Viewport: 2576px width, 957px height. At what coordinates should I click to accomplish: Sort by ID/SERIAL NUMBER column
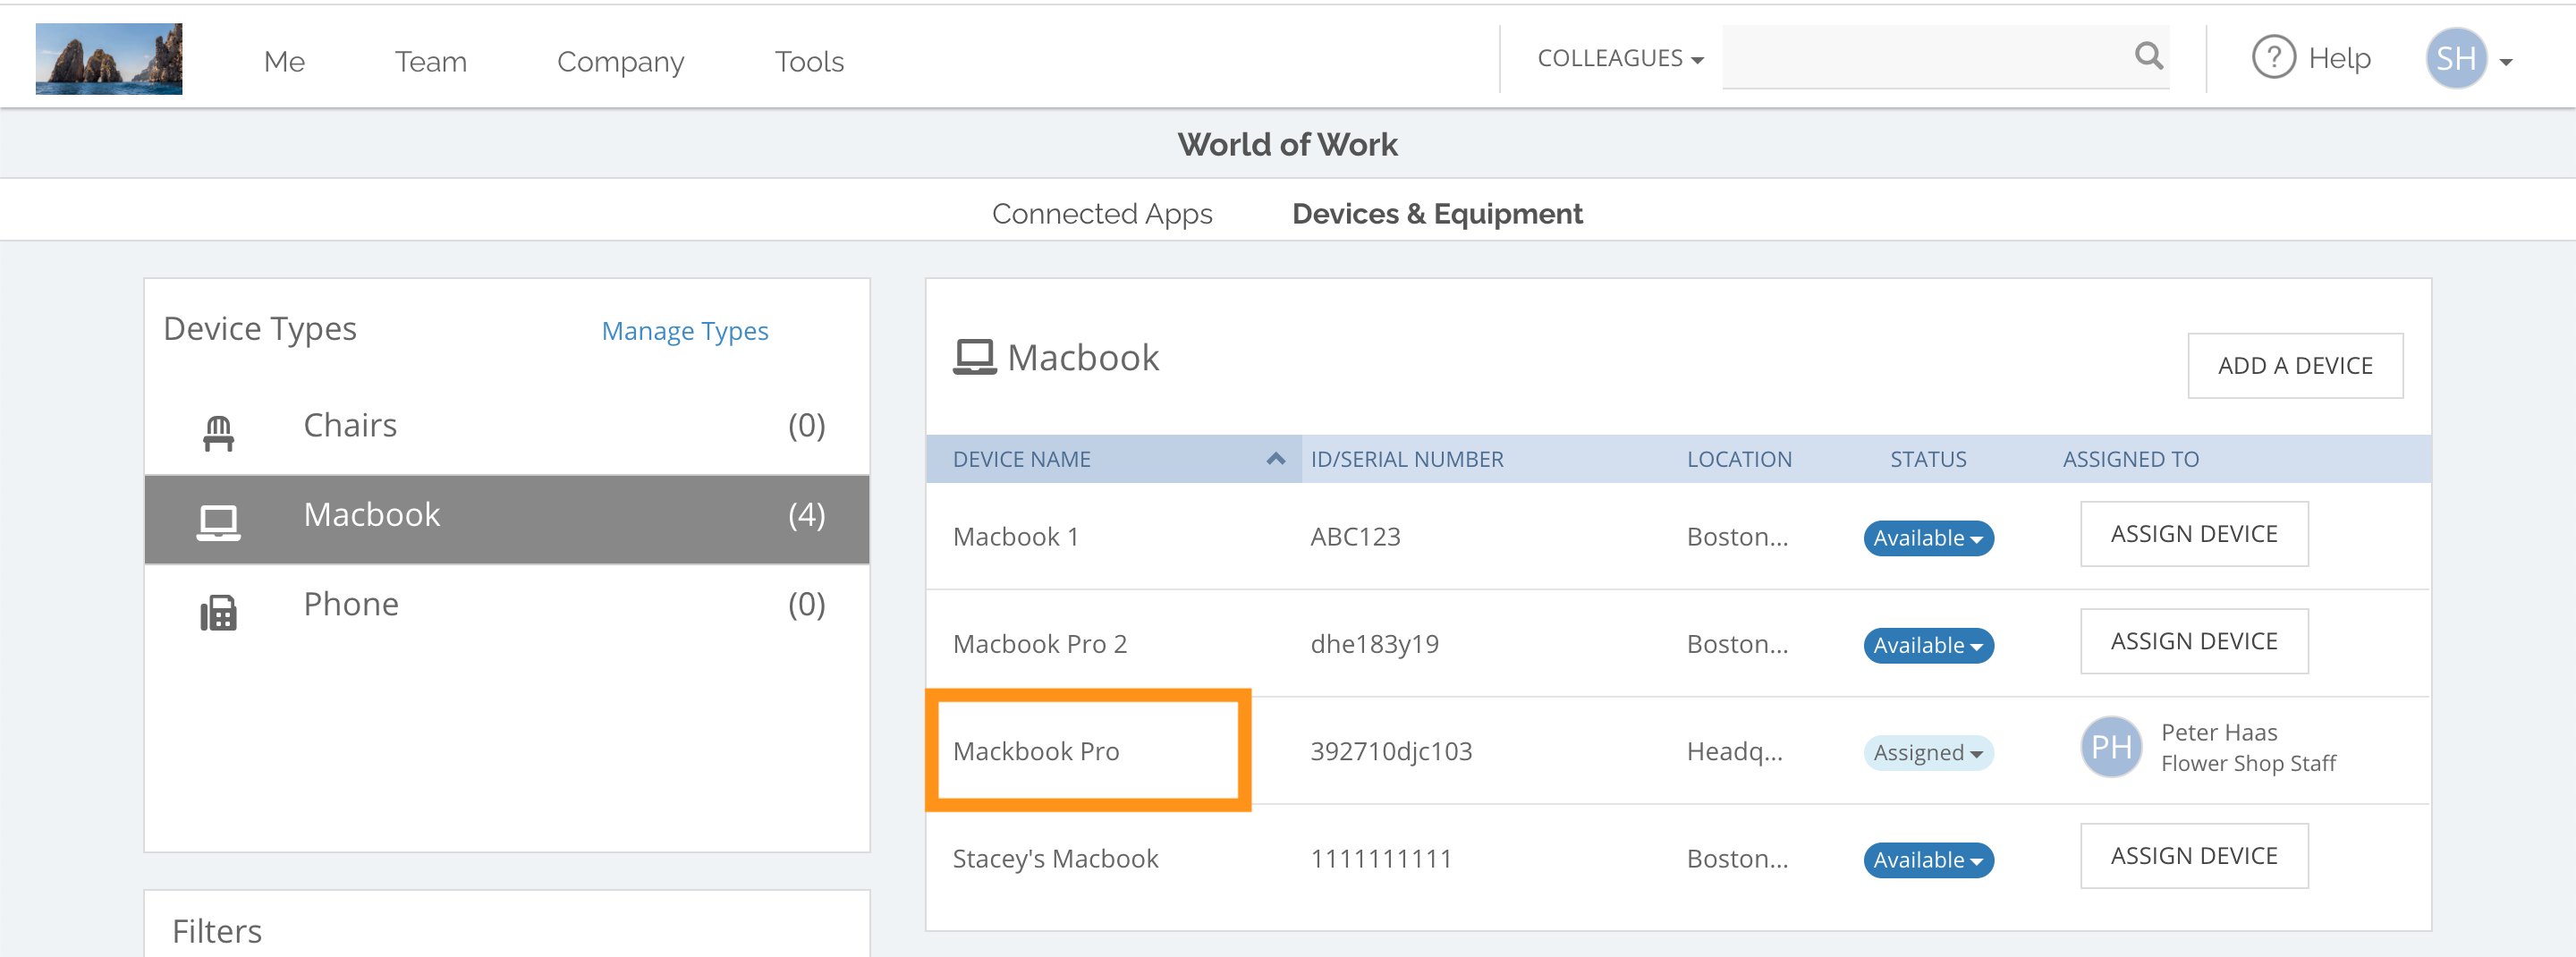1406,459
